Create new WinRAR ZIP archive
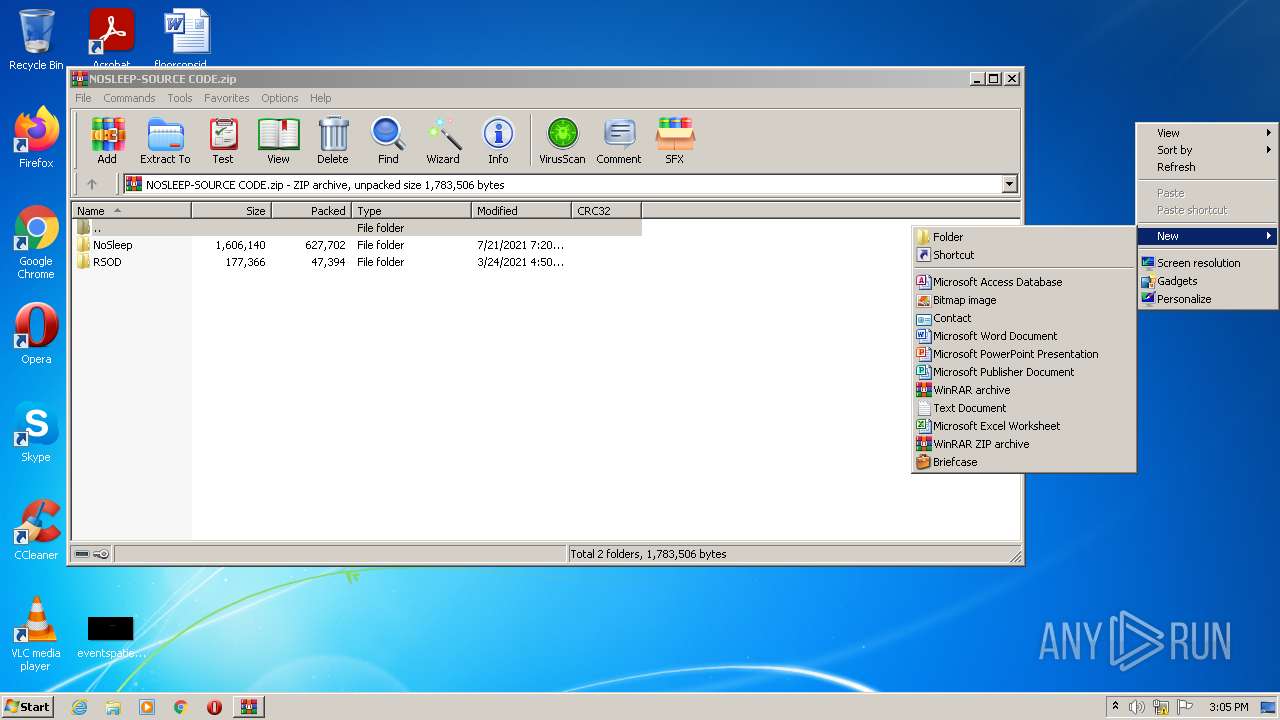The image size is (1280, 720). [x=1024, y=444]
